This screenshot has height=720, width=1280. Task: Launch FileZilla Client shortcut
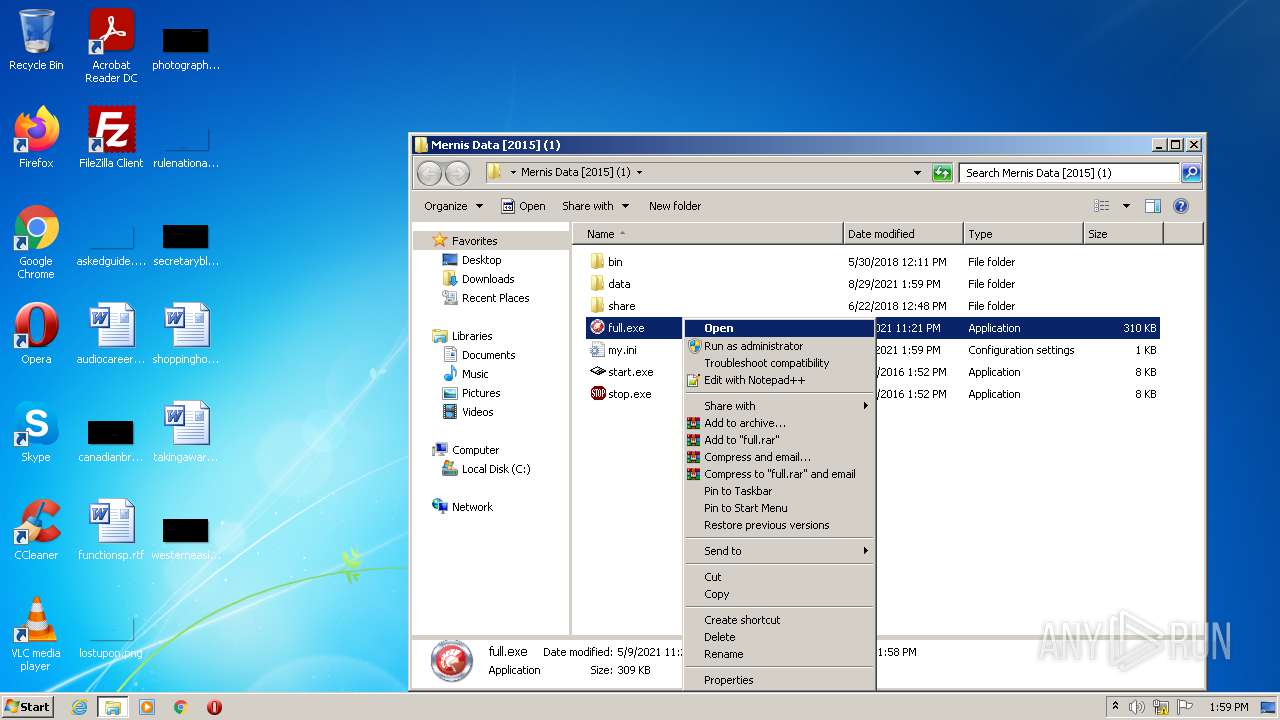[111, 138]
